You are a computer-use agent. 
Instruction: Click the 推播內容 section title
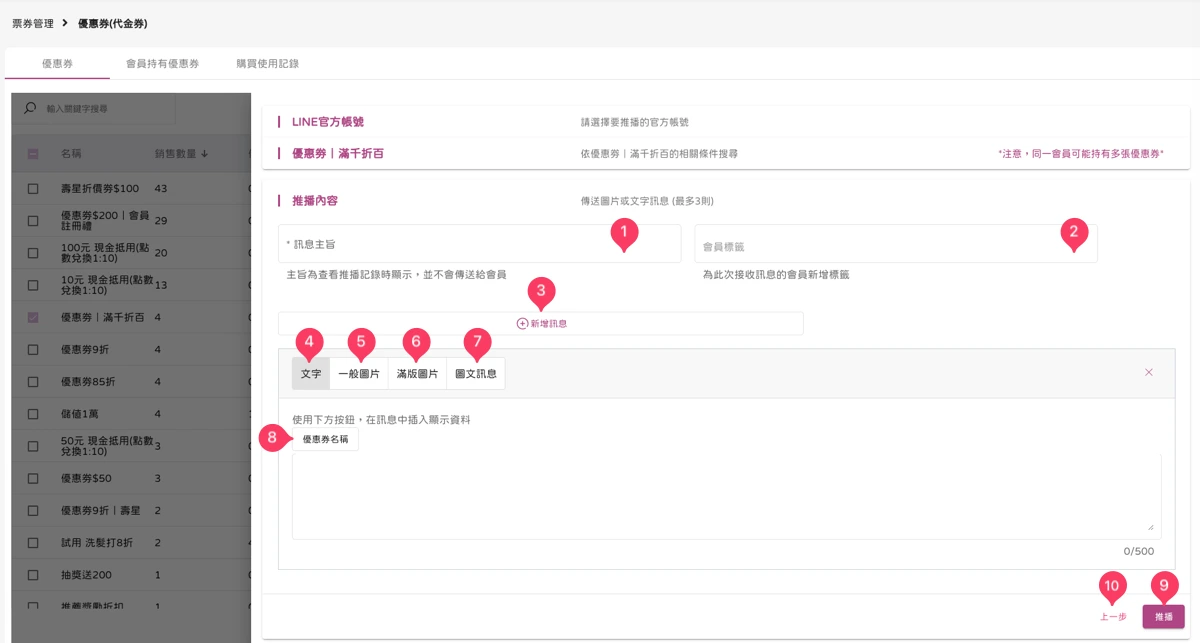315,200
